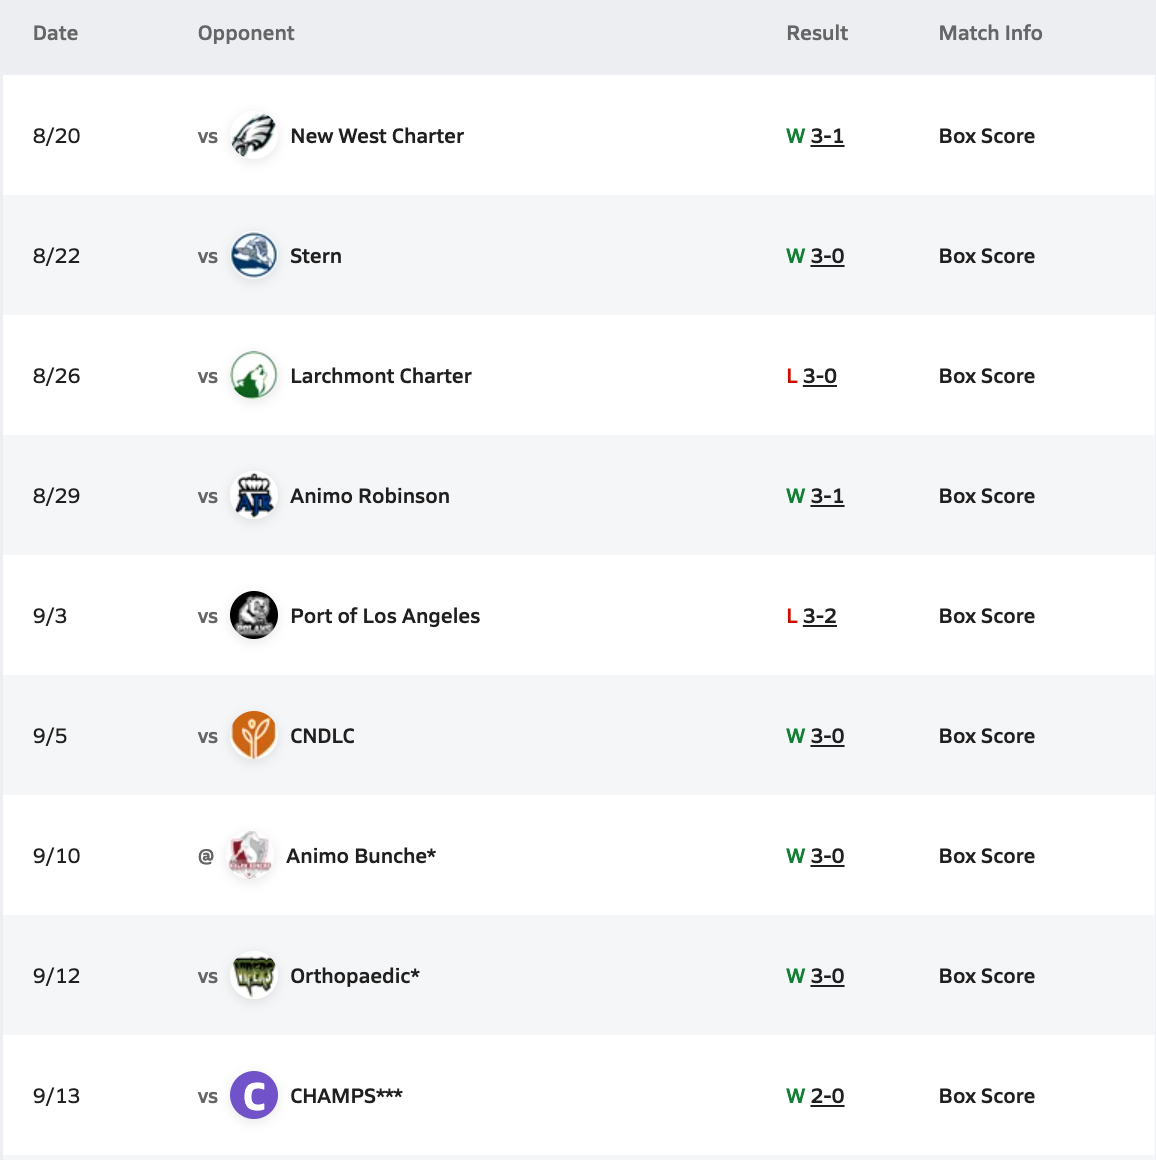Open the Animo Bunche team logo
The height and width of the screenshot is (1160, 1156).
click(250, 856)
